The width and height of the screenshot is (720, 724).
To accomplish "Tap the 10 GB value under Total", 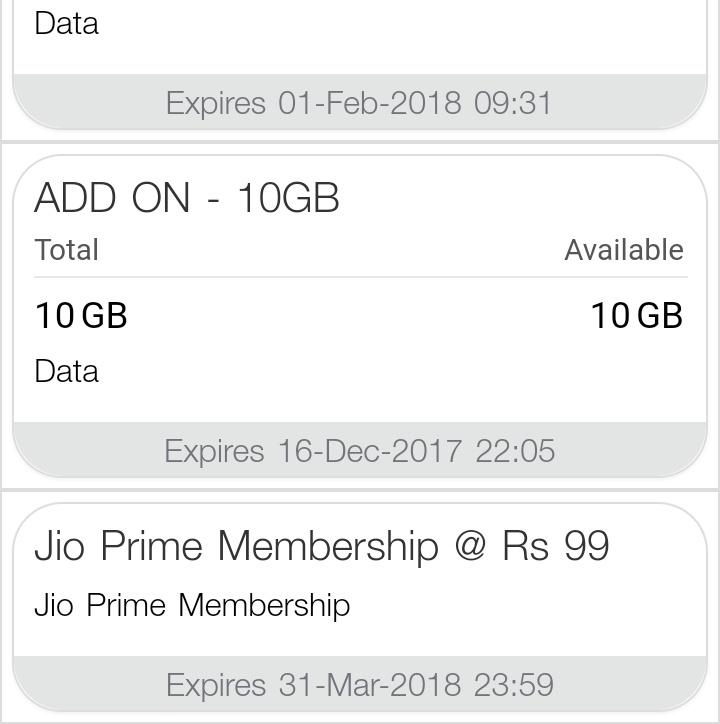I will click(x=81, y=316).
